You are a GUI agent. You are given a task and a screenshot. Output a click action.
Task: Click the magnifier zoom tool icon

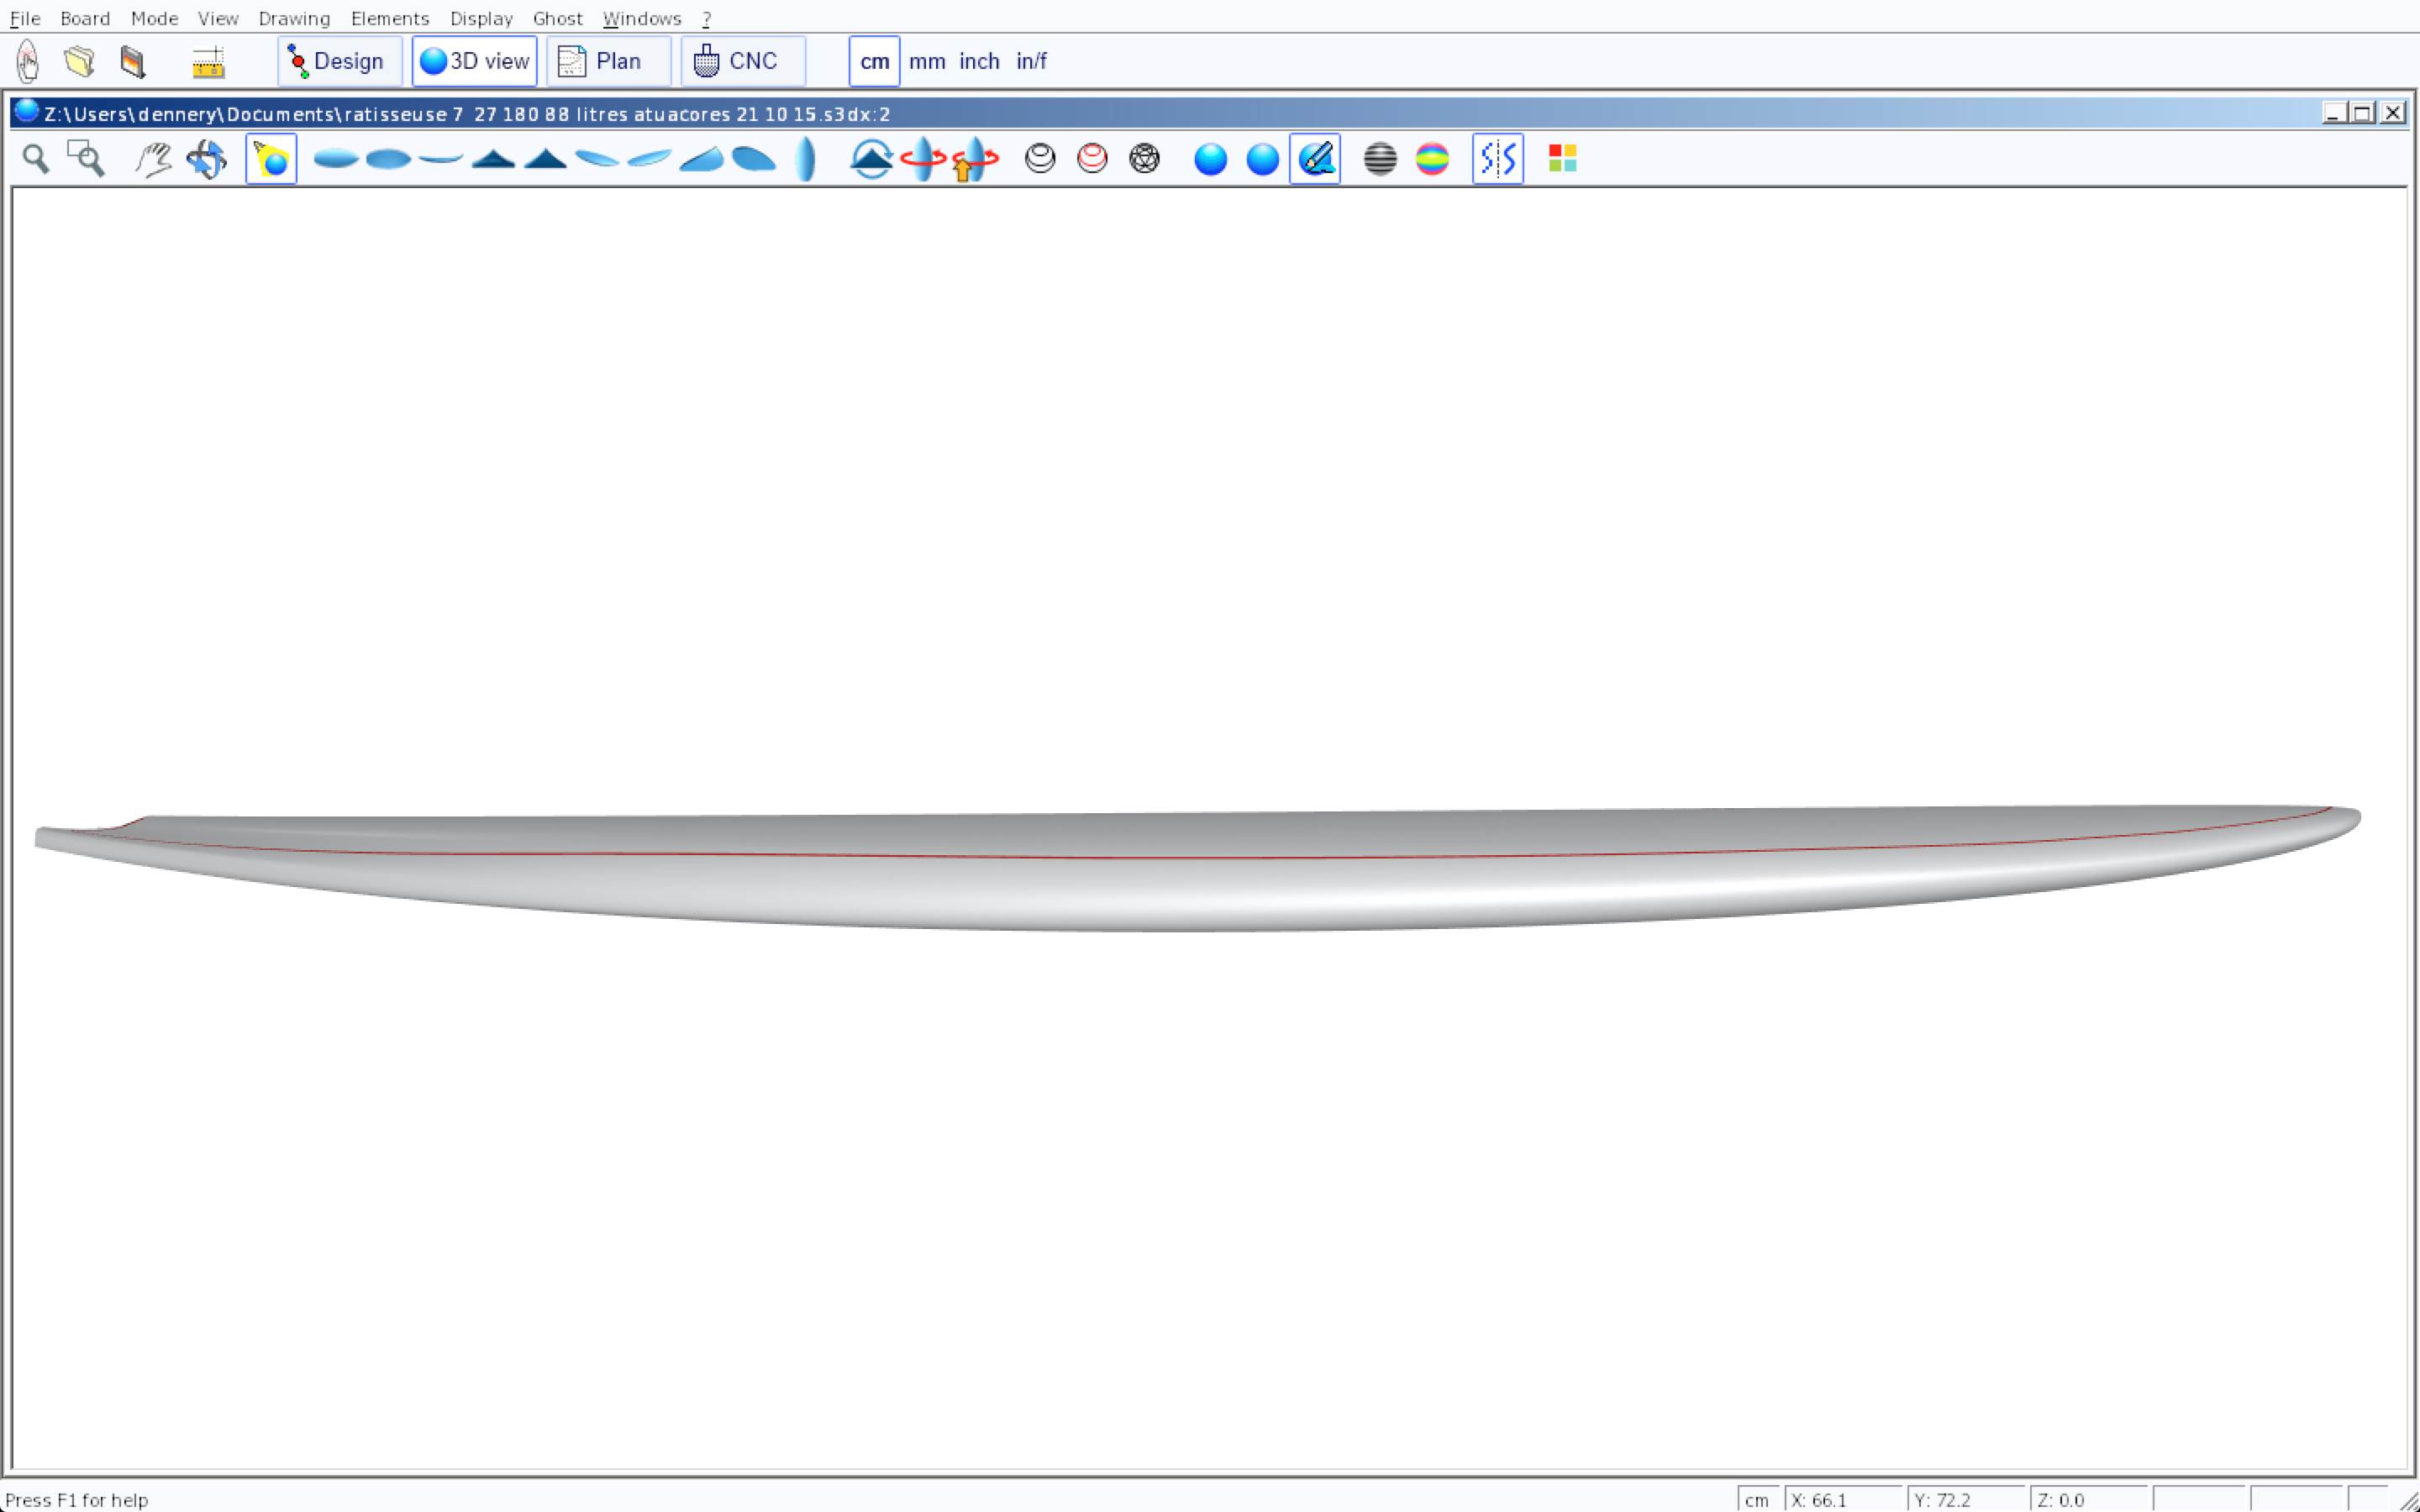[x=36, y=159]
